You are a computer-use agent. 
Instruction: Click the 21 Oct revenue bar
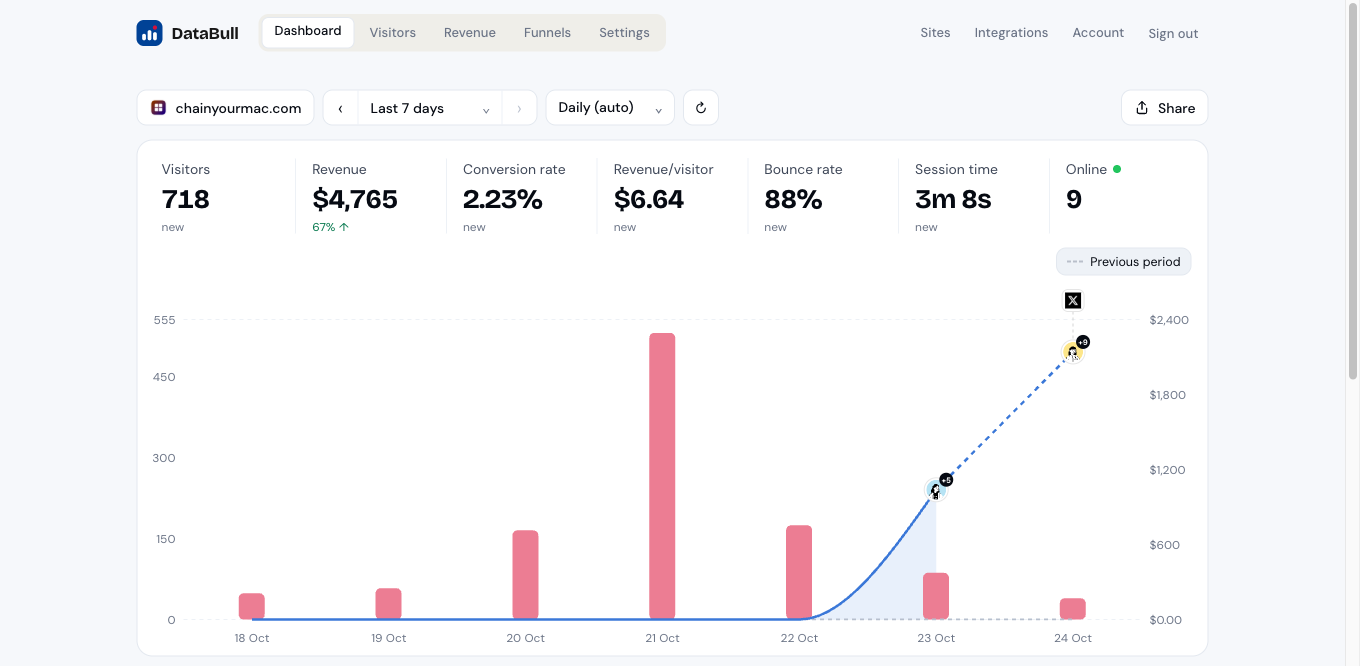pyautogui.click(x=662, y=476)
